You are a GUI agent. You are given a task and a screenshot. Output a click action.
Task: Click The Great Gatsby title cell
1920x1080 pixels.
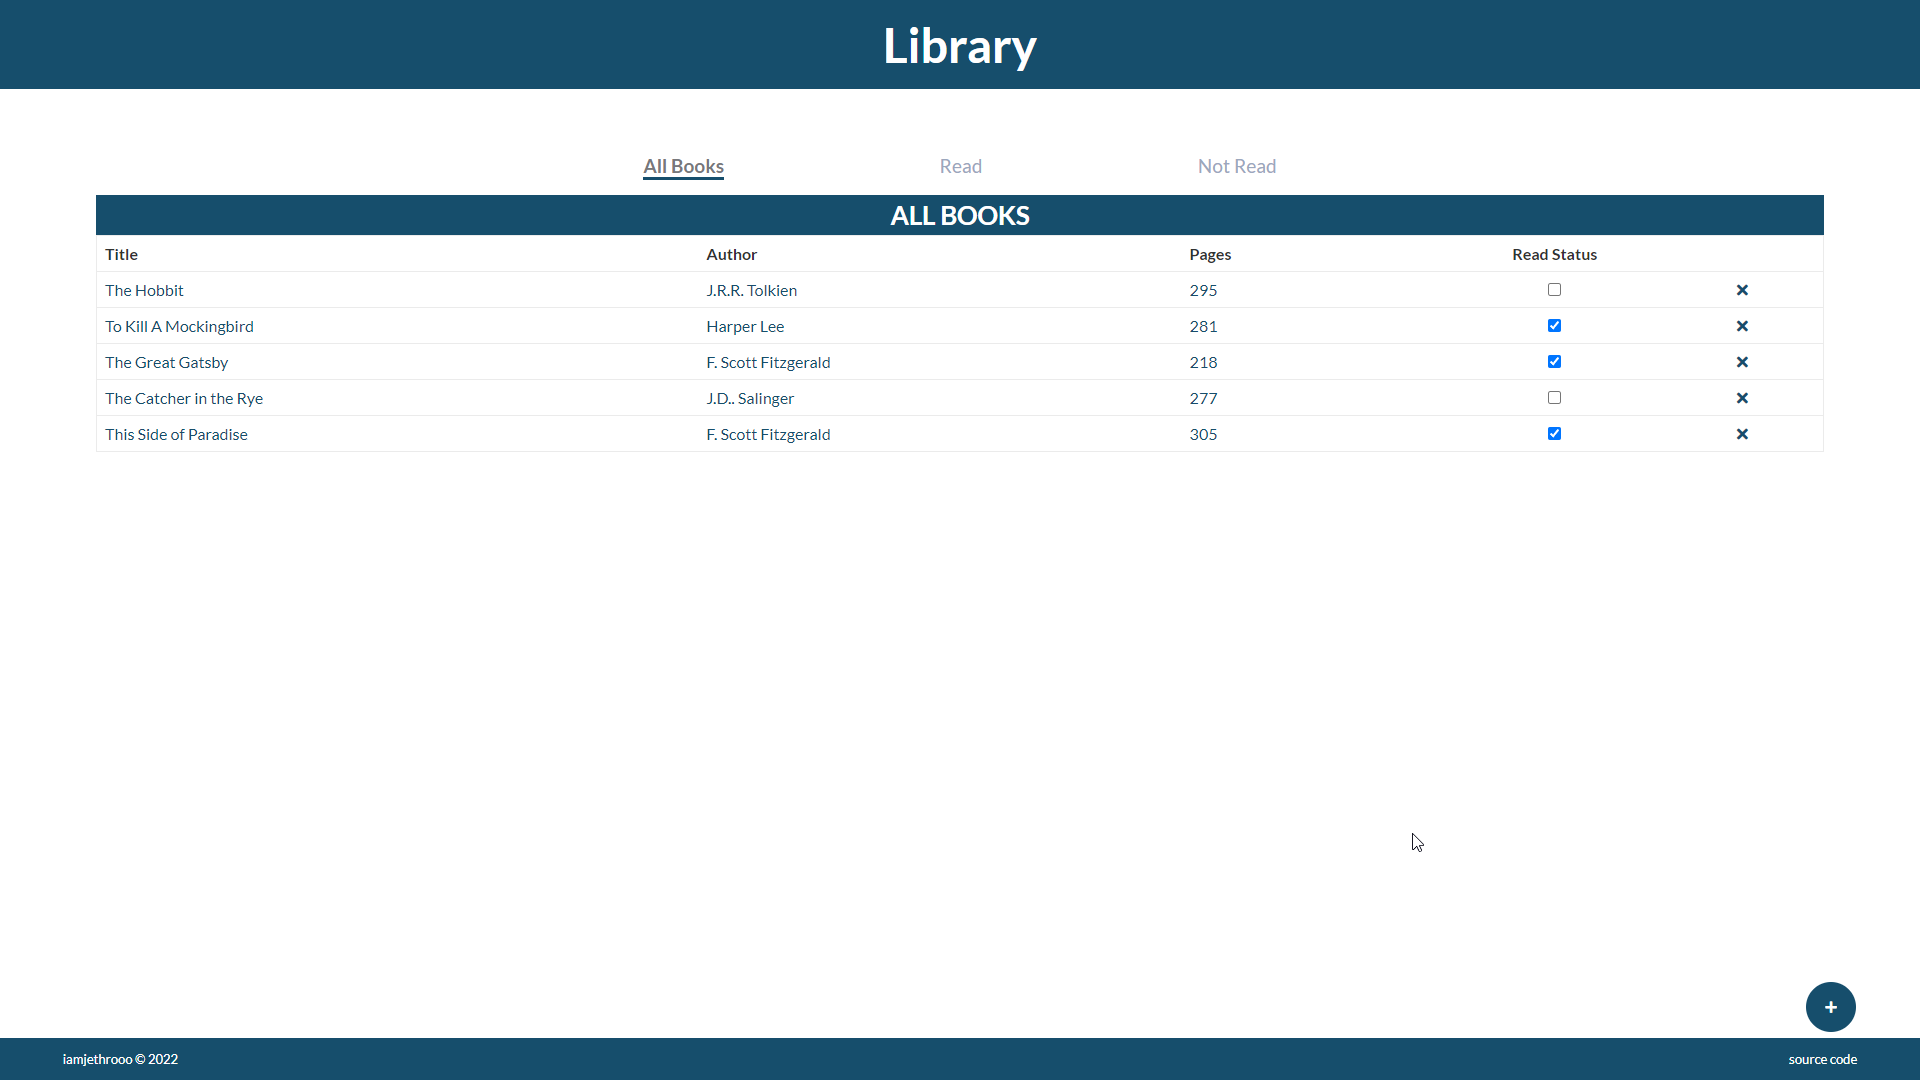click(x=167, y=362)
